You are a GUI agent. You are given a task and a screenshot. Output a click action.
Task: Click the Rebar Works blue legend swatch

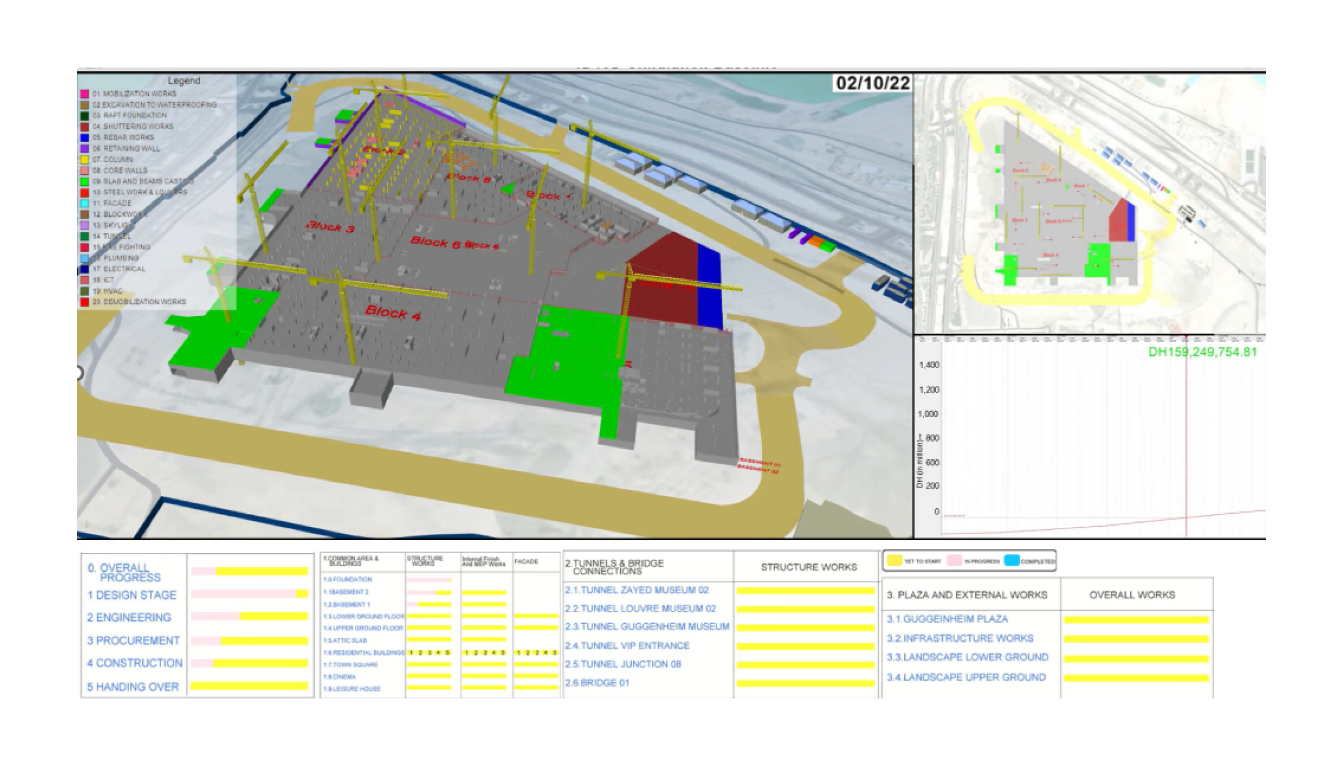click(x=84, y=137)
